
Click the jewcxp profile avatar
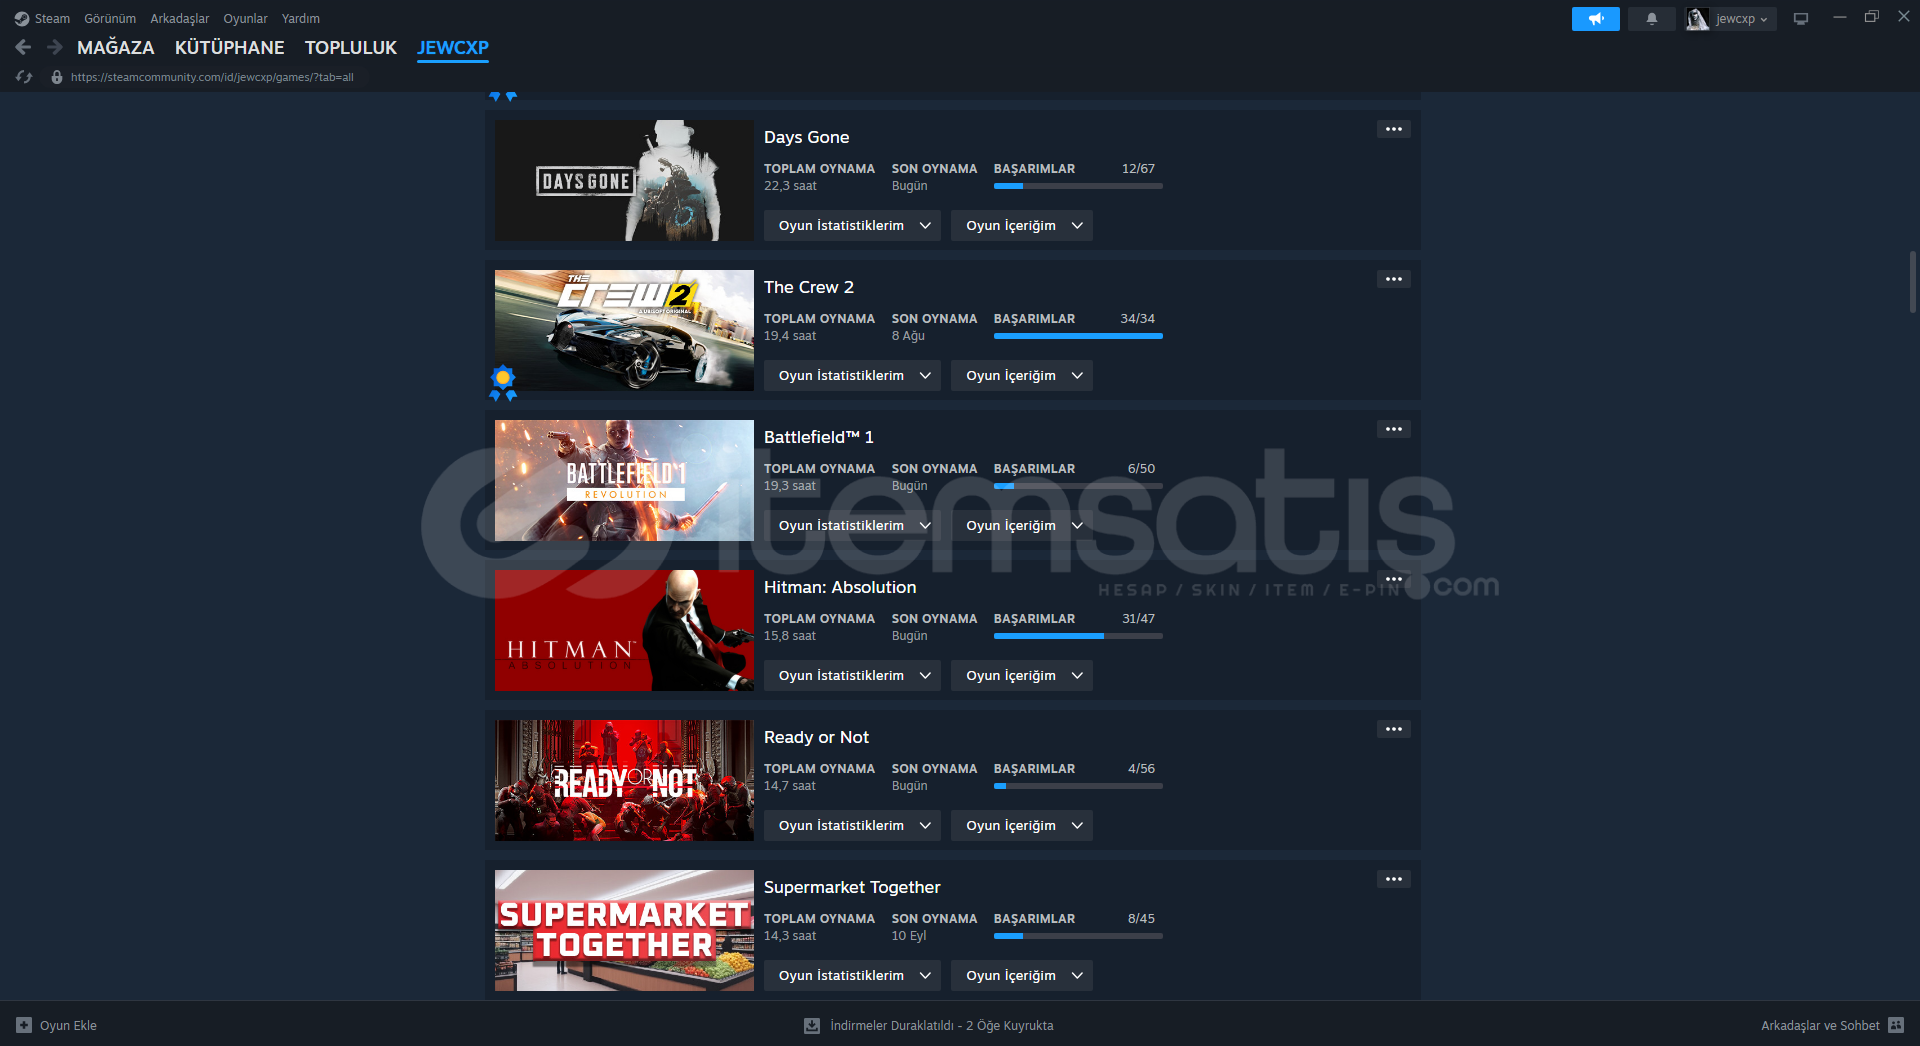1697,19
